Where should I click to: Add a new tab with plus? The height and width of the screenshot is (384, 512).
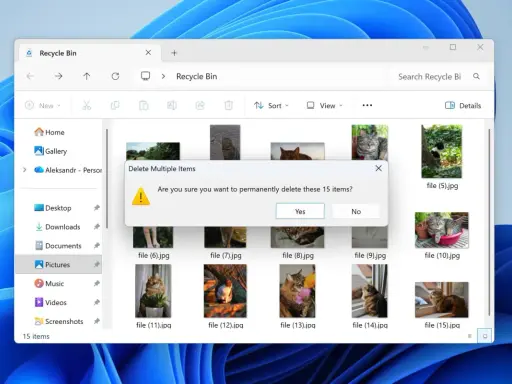(174, 53)
